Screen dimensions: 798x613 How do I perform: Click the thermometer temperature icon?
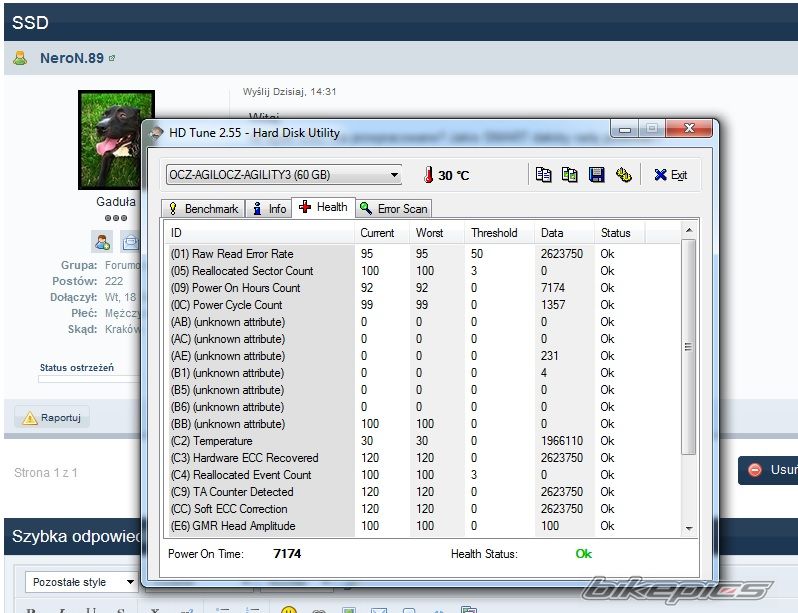point(428,175)
